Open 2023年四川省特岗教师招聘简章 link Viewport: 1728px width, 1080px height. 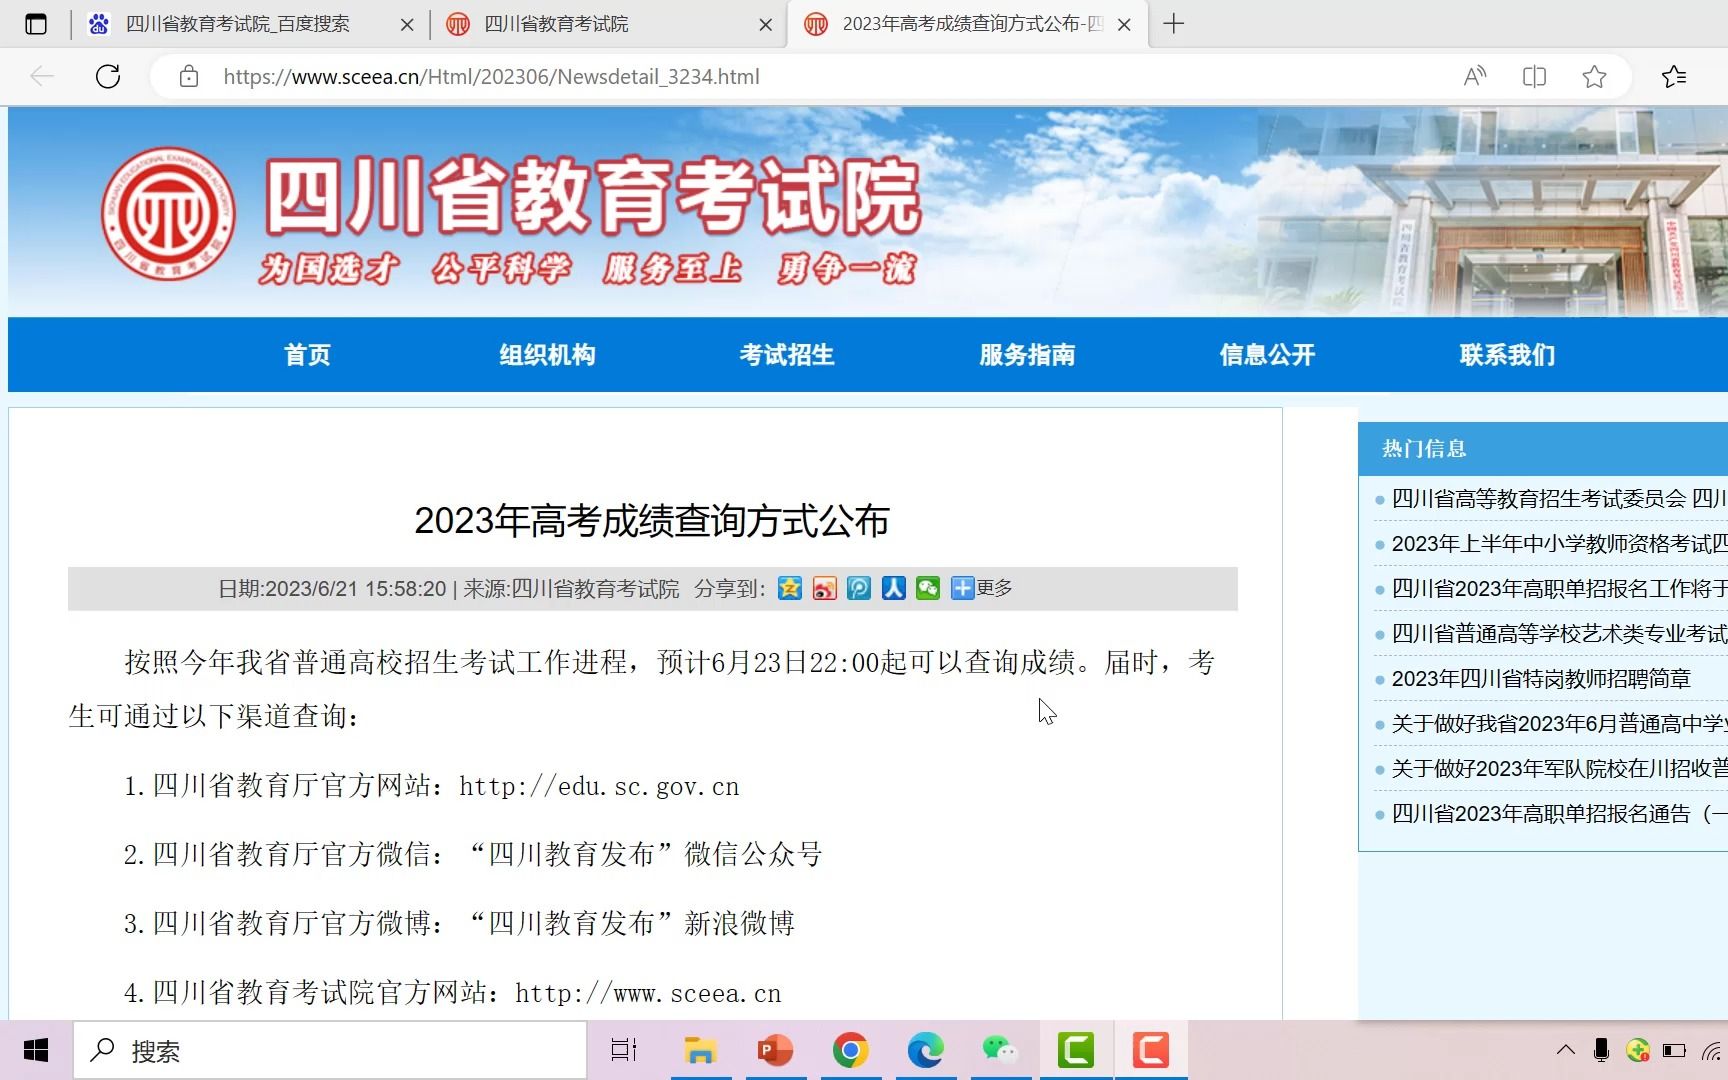pyautogui.click(x=1541, y=678)
